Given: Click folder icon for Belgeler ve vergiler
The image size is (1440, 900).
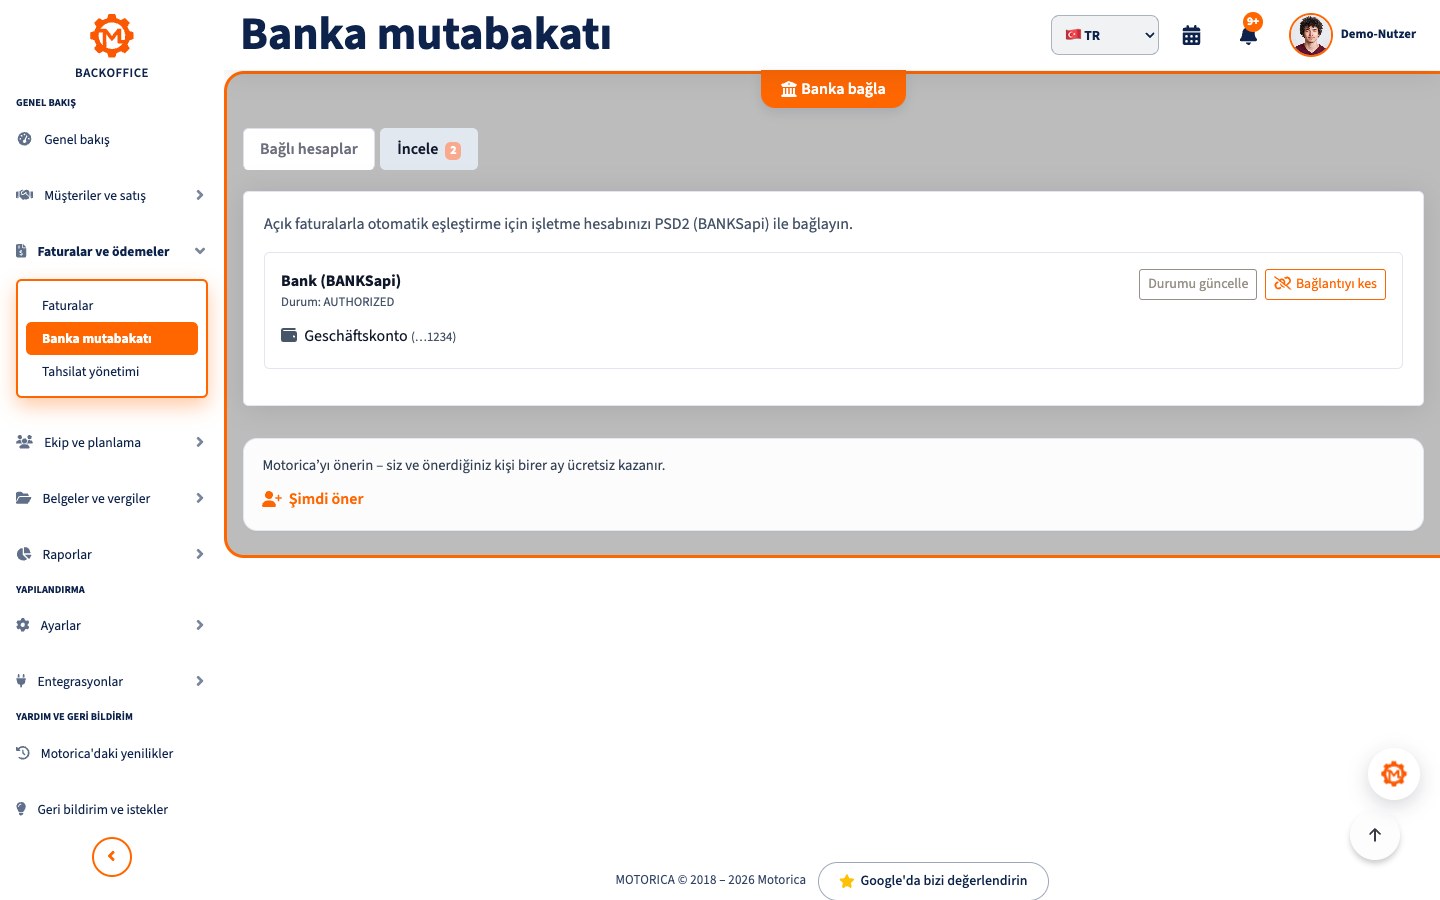Looking at the screenshot, I should click(24, 498).
